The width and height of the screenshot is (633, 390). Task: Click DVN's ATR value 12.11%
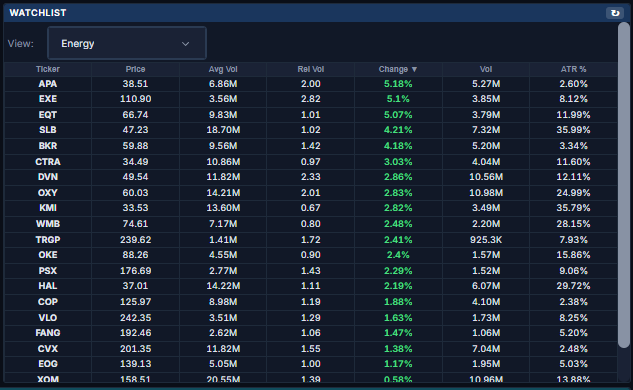[x=573, y=177]
